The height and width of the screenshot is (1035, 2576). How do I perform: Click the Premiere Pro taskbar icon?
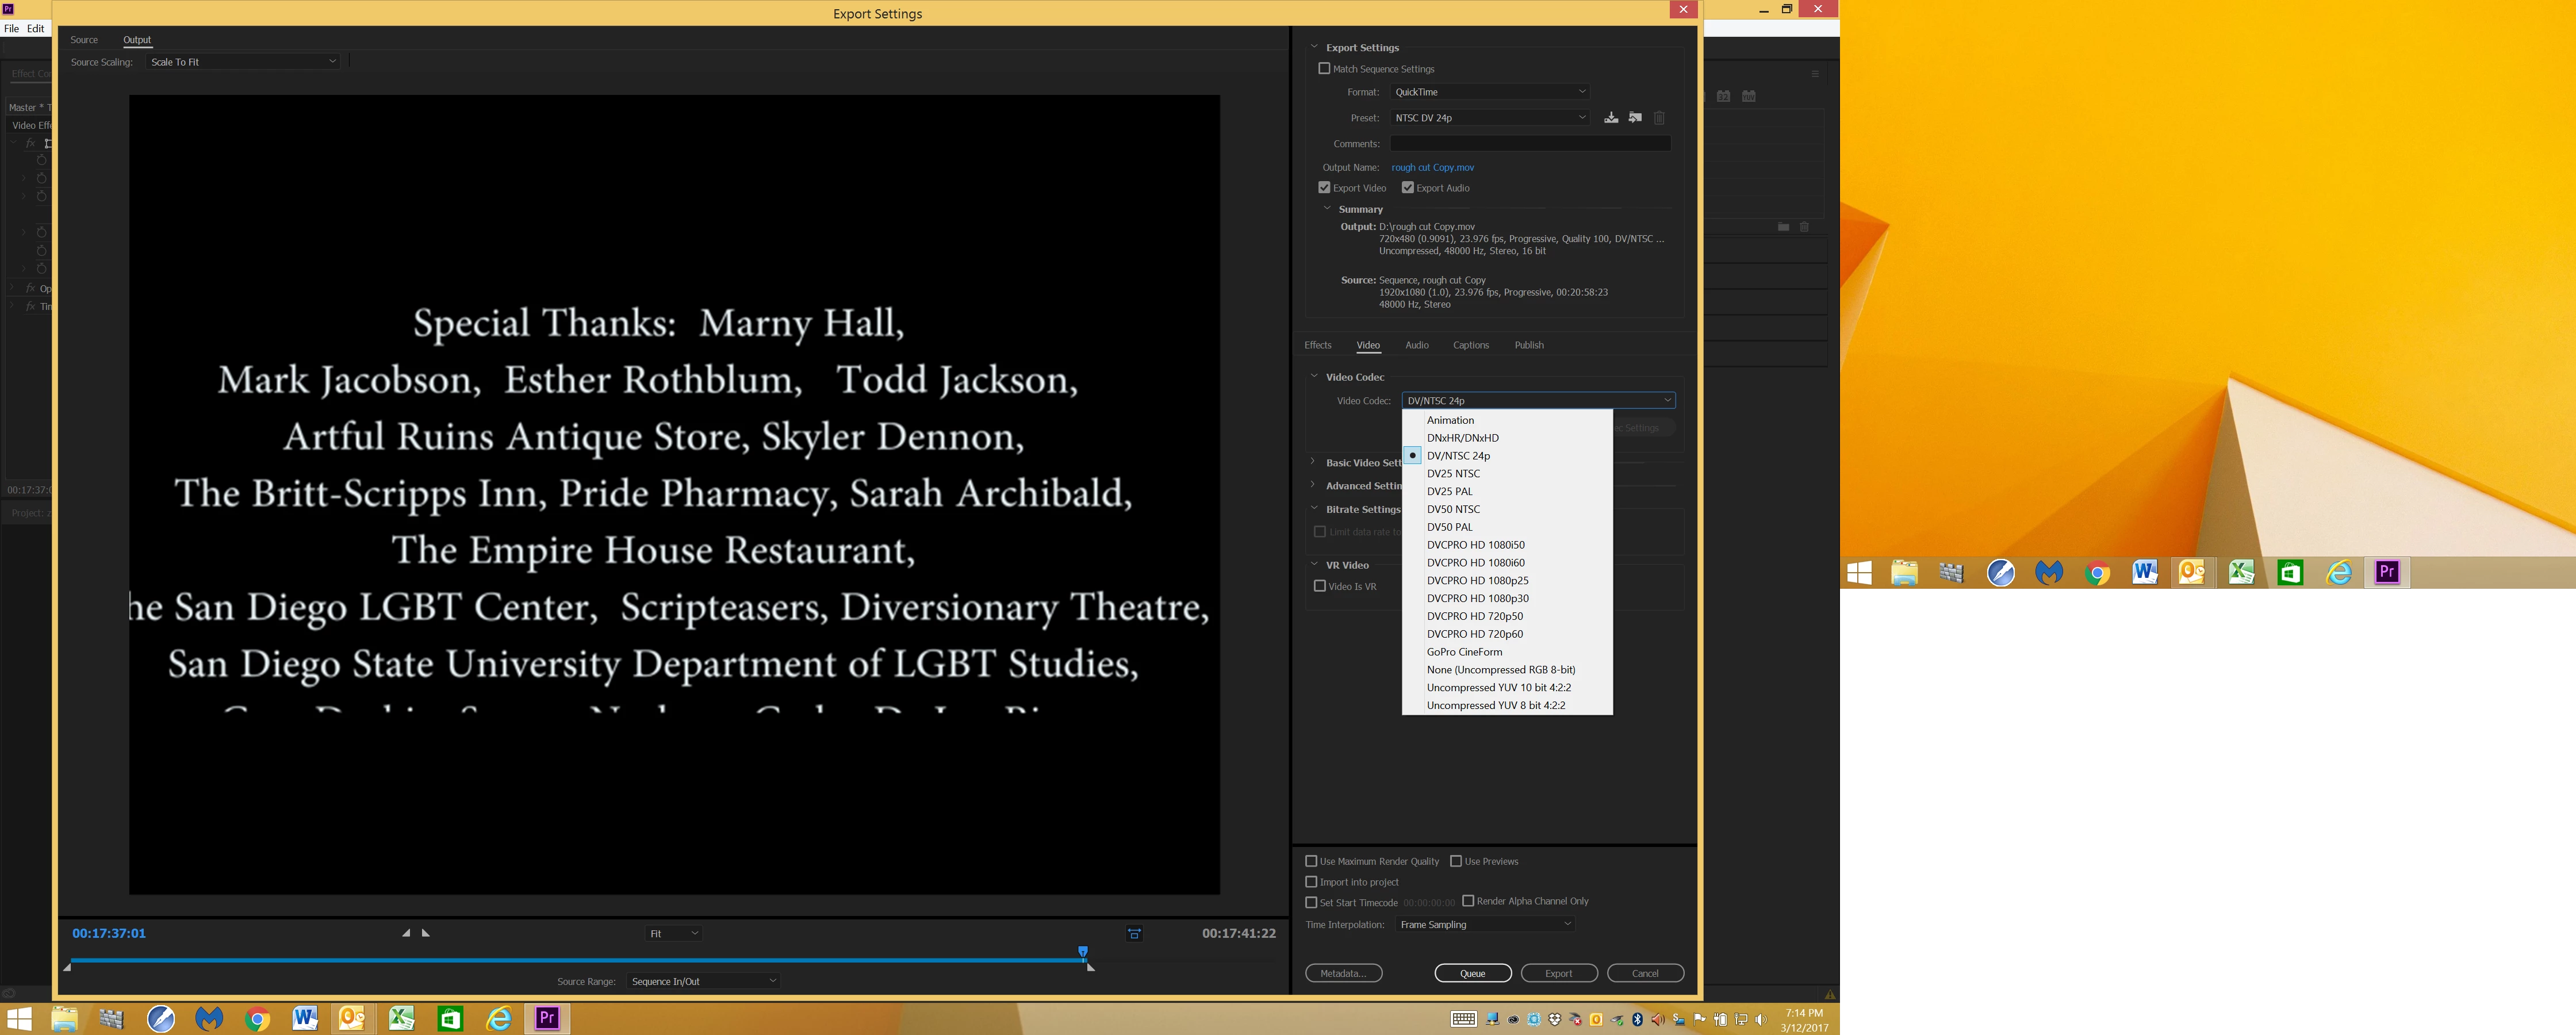(547, 1019)
